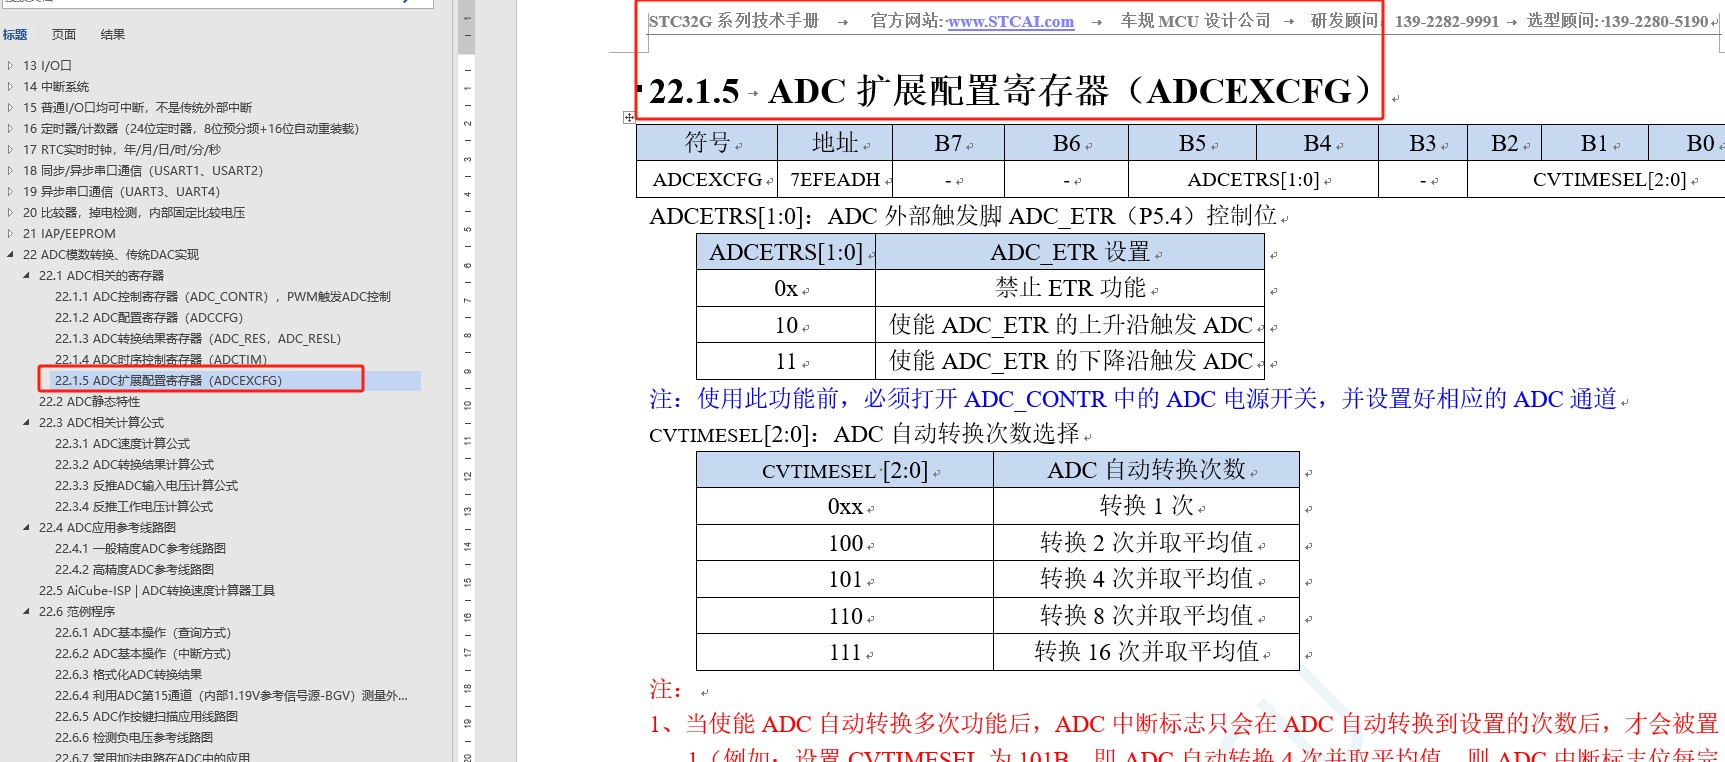Click 使能 ADC_ETR 的上升沿触发 ADC cell
The width and height of the screenshot is (1725, 762).
(x=1070, y=325)
